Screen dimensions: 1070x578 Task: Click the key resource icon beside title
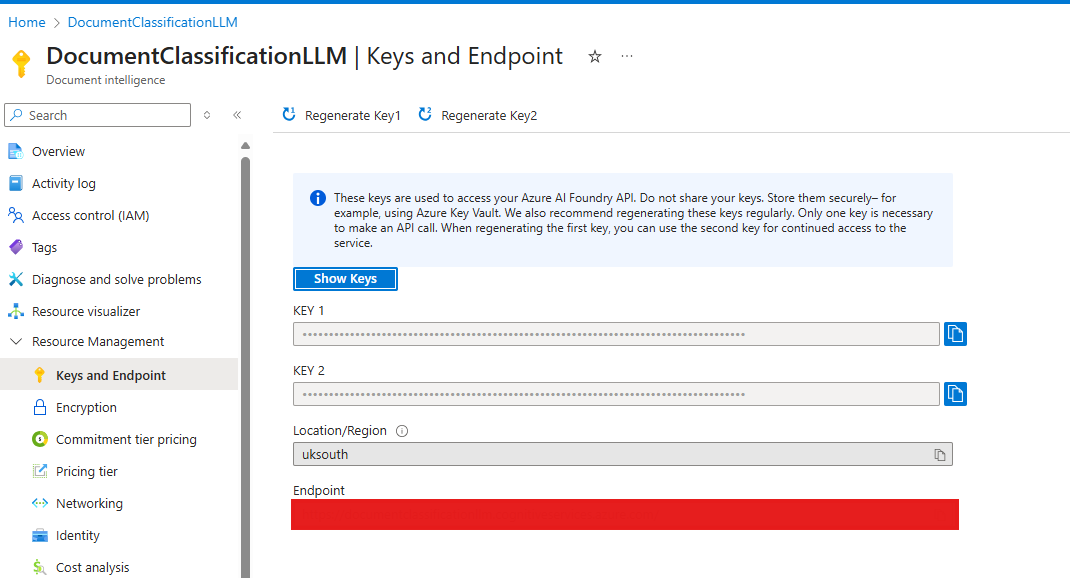(21, 63)
